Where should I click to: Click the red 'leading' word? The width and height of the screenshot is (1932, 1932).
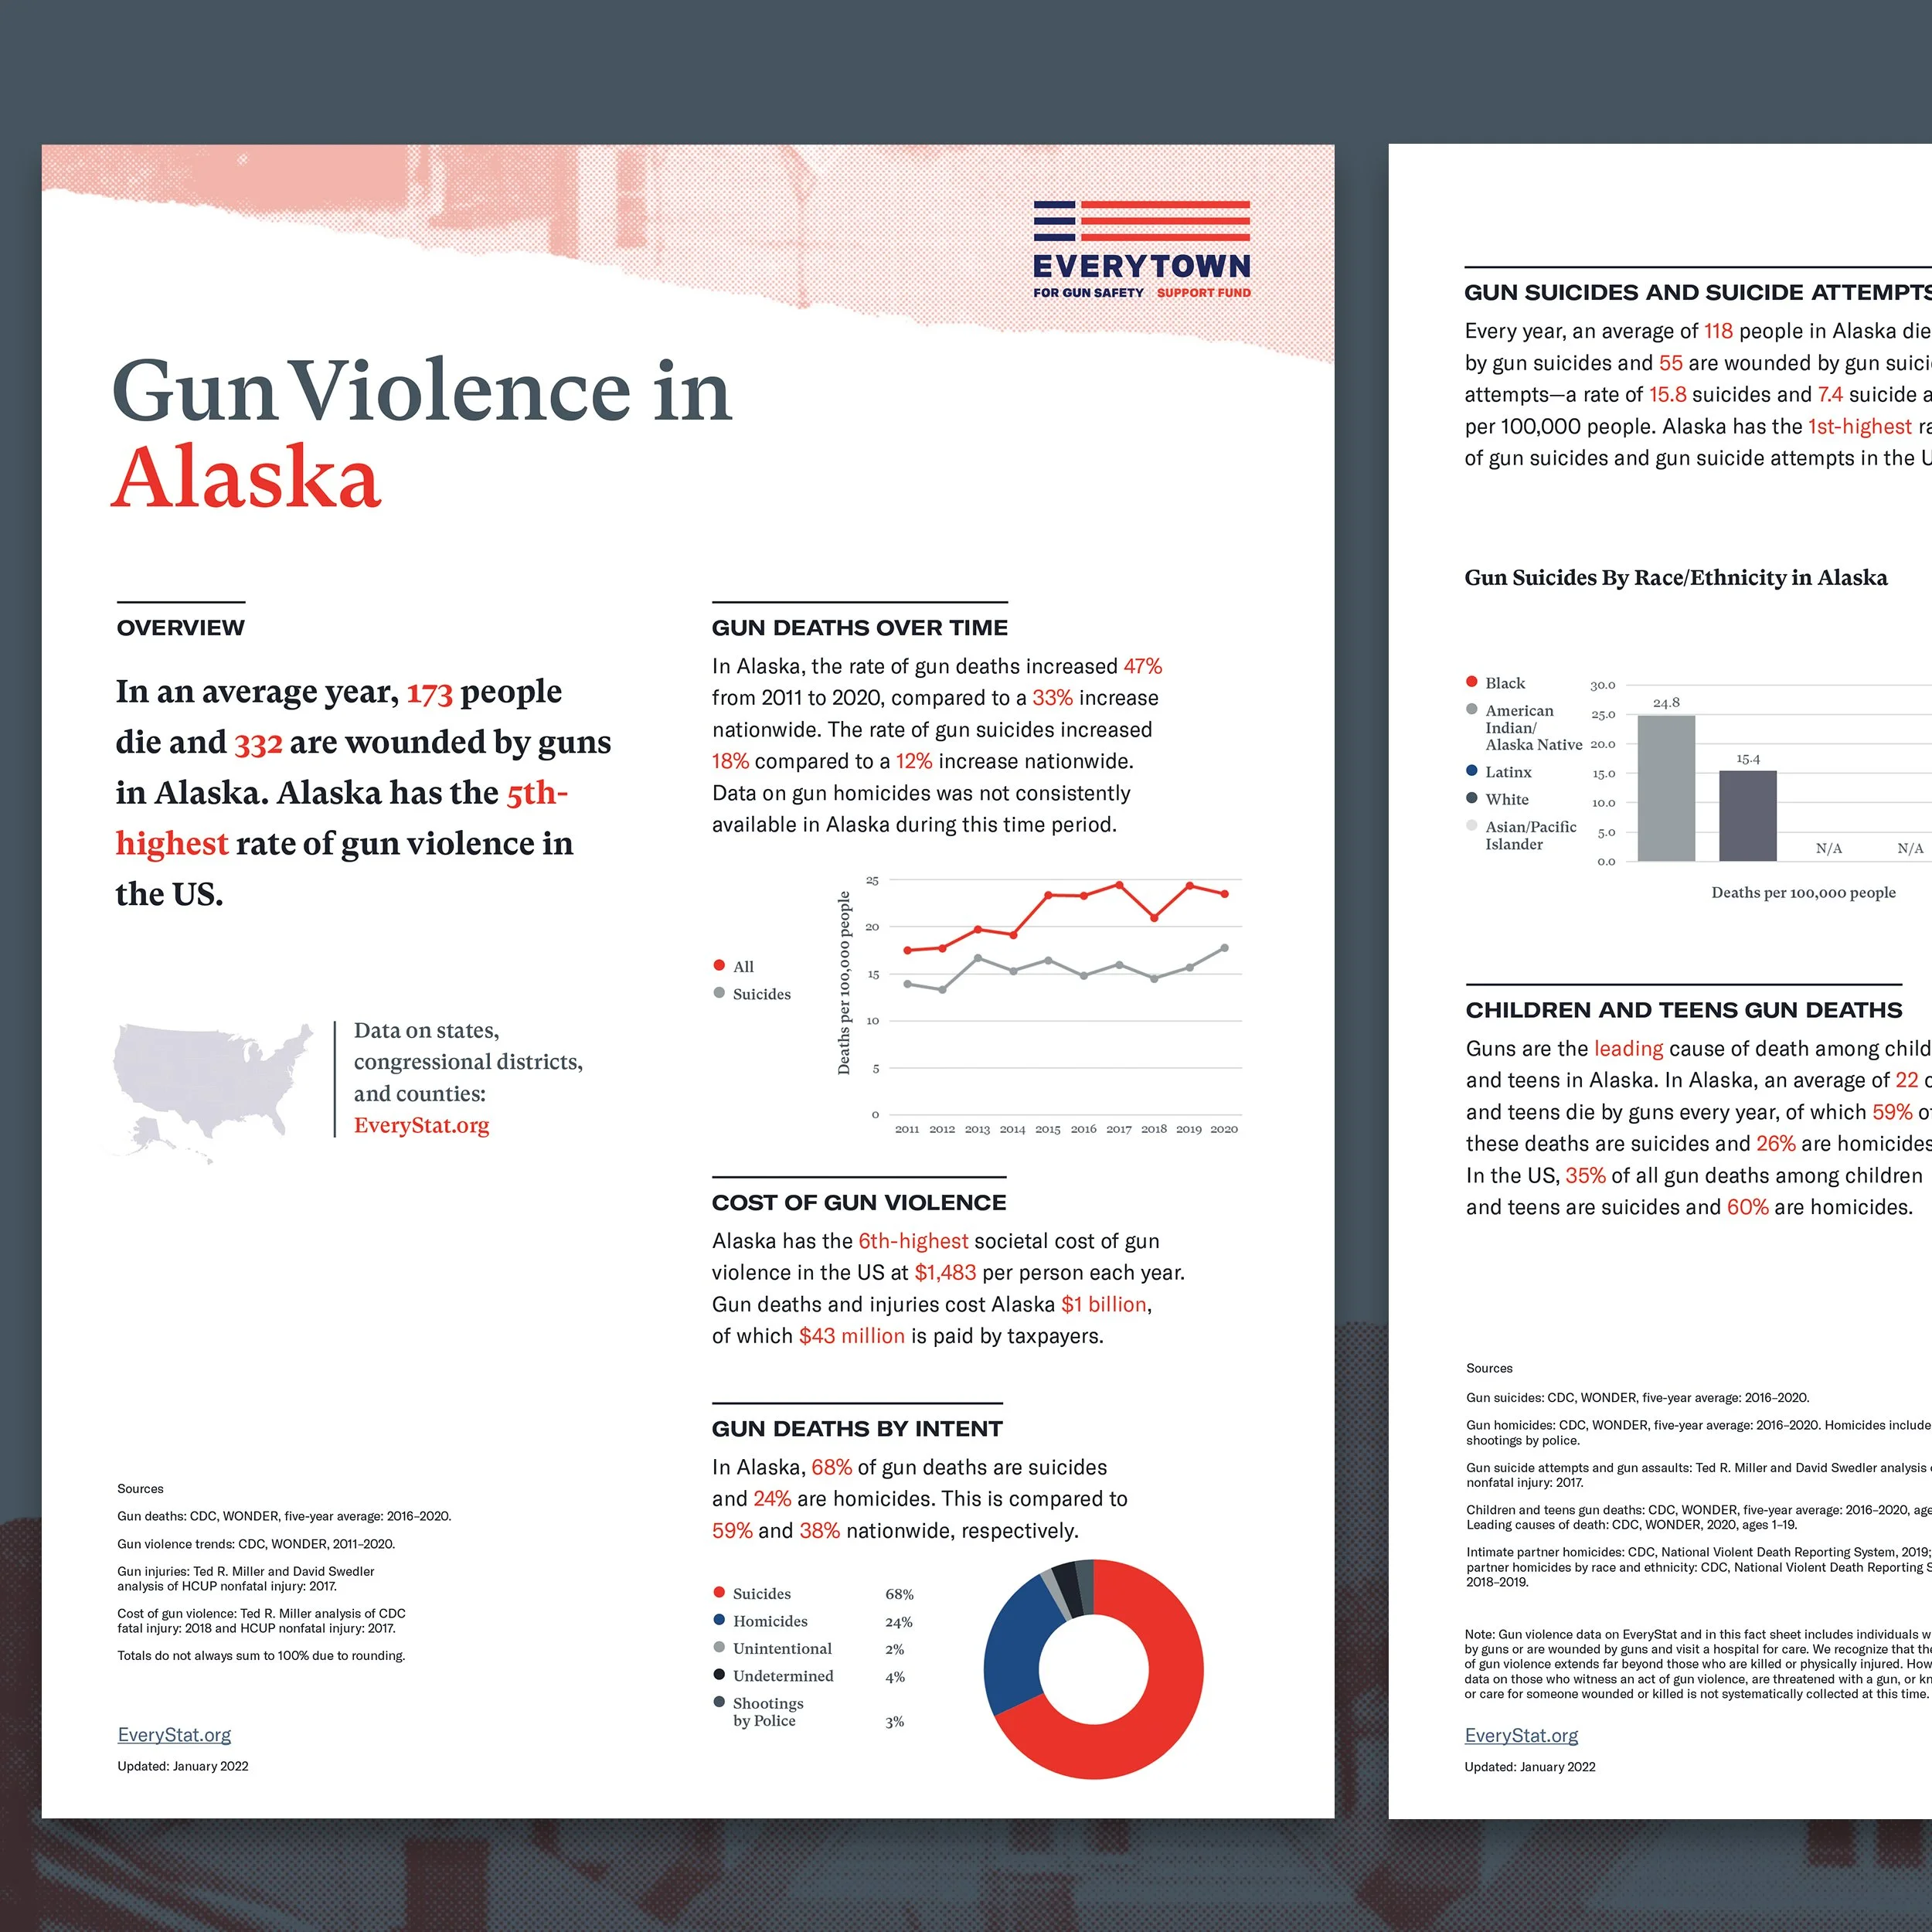pyautogui.click(x=1628, y=1049)
